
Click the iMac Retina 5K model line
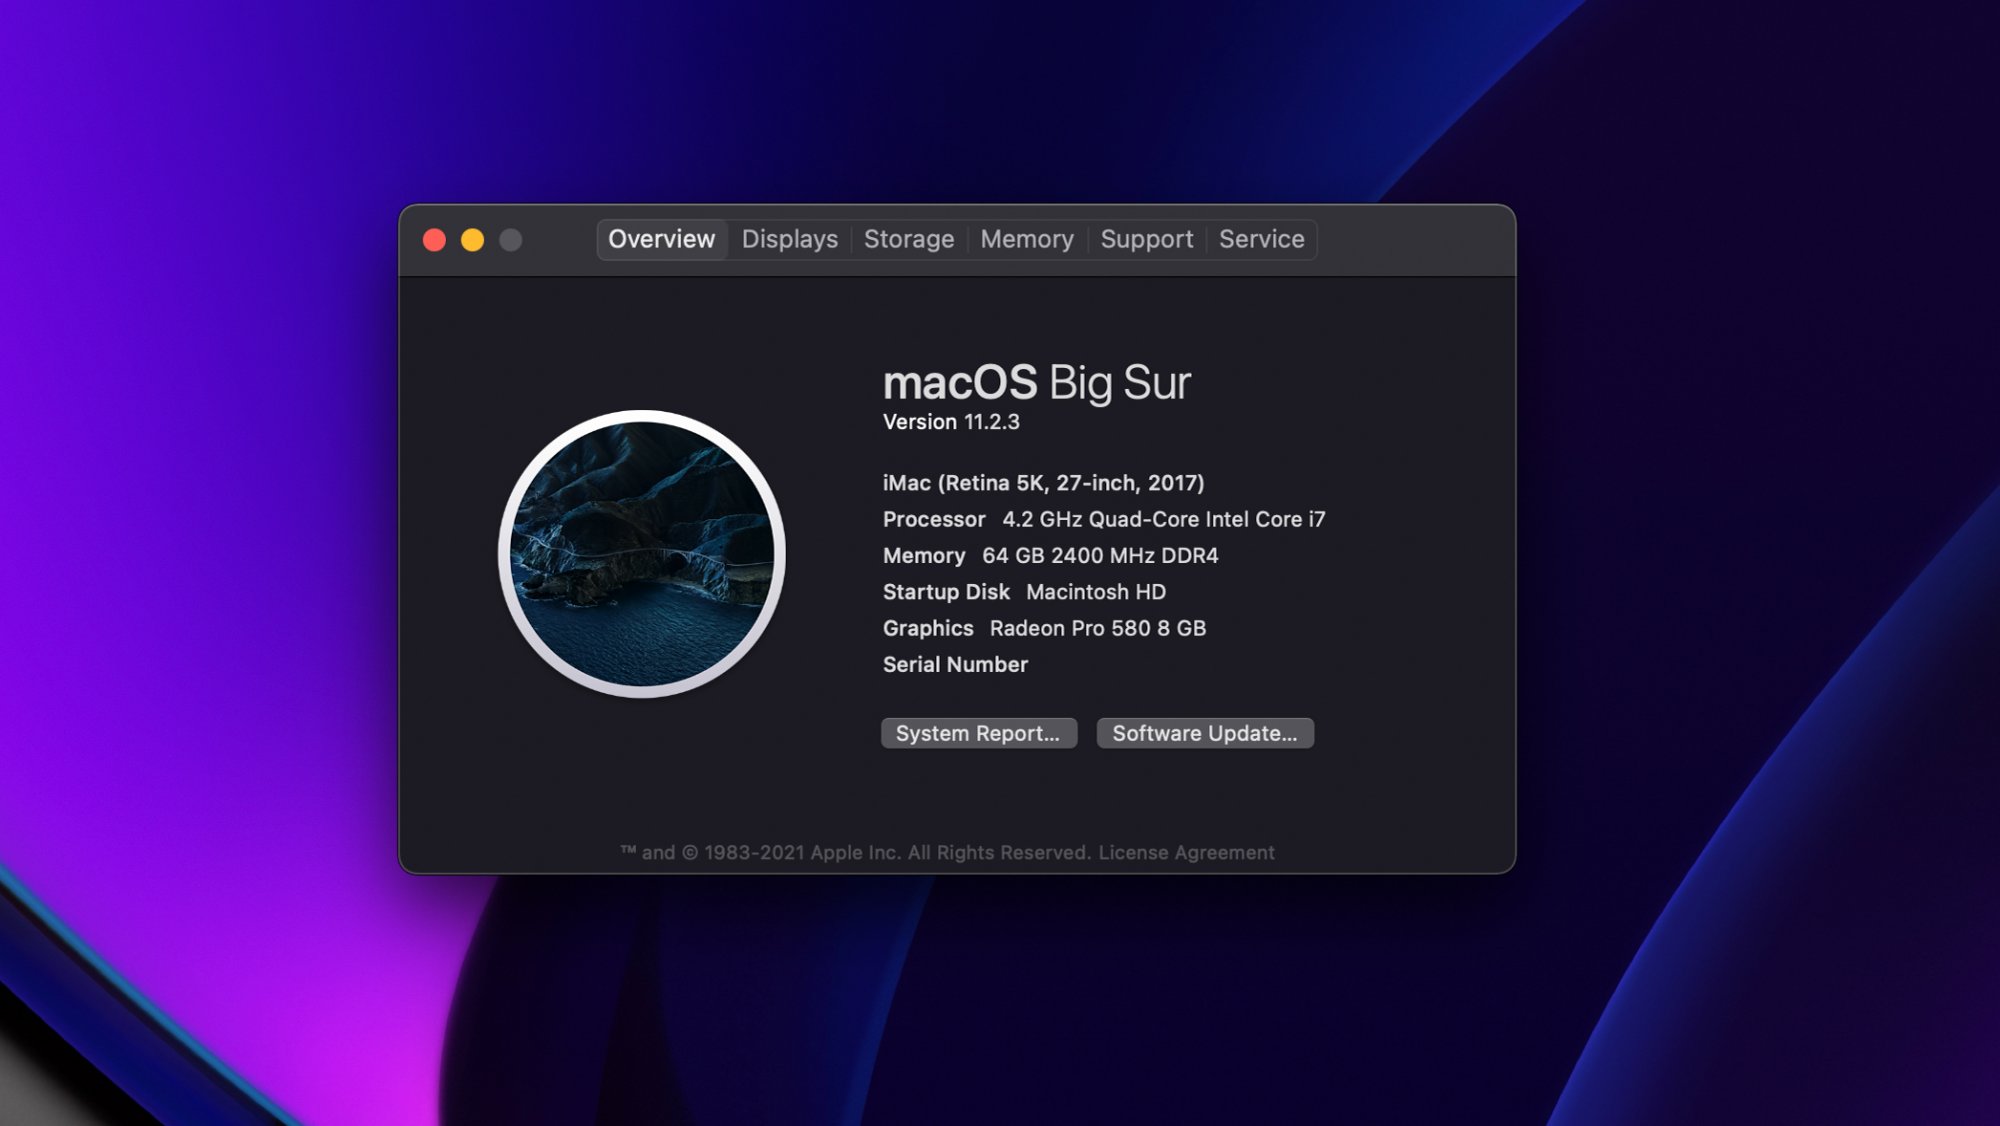(1042, 483)
